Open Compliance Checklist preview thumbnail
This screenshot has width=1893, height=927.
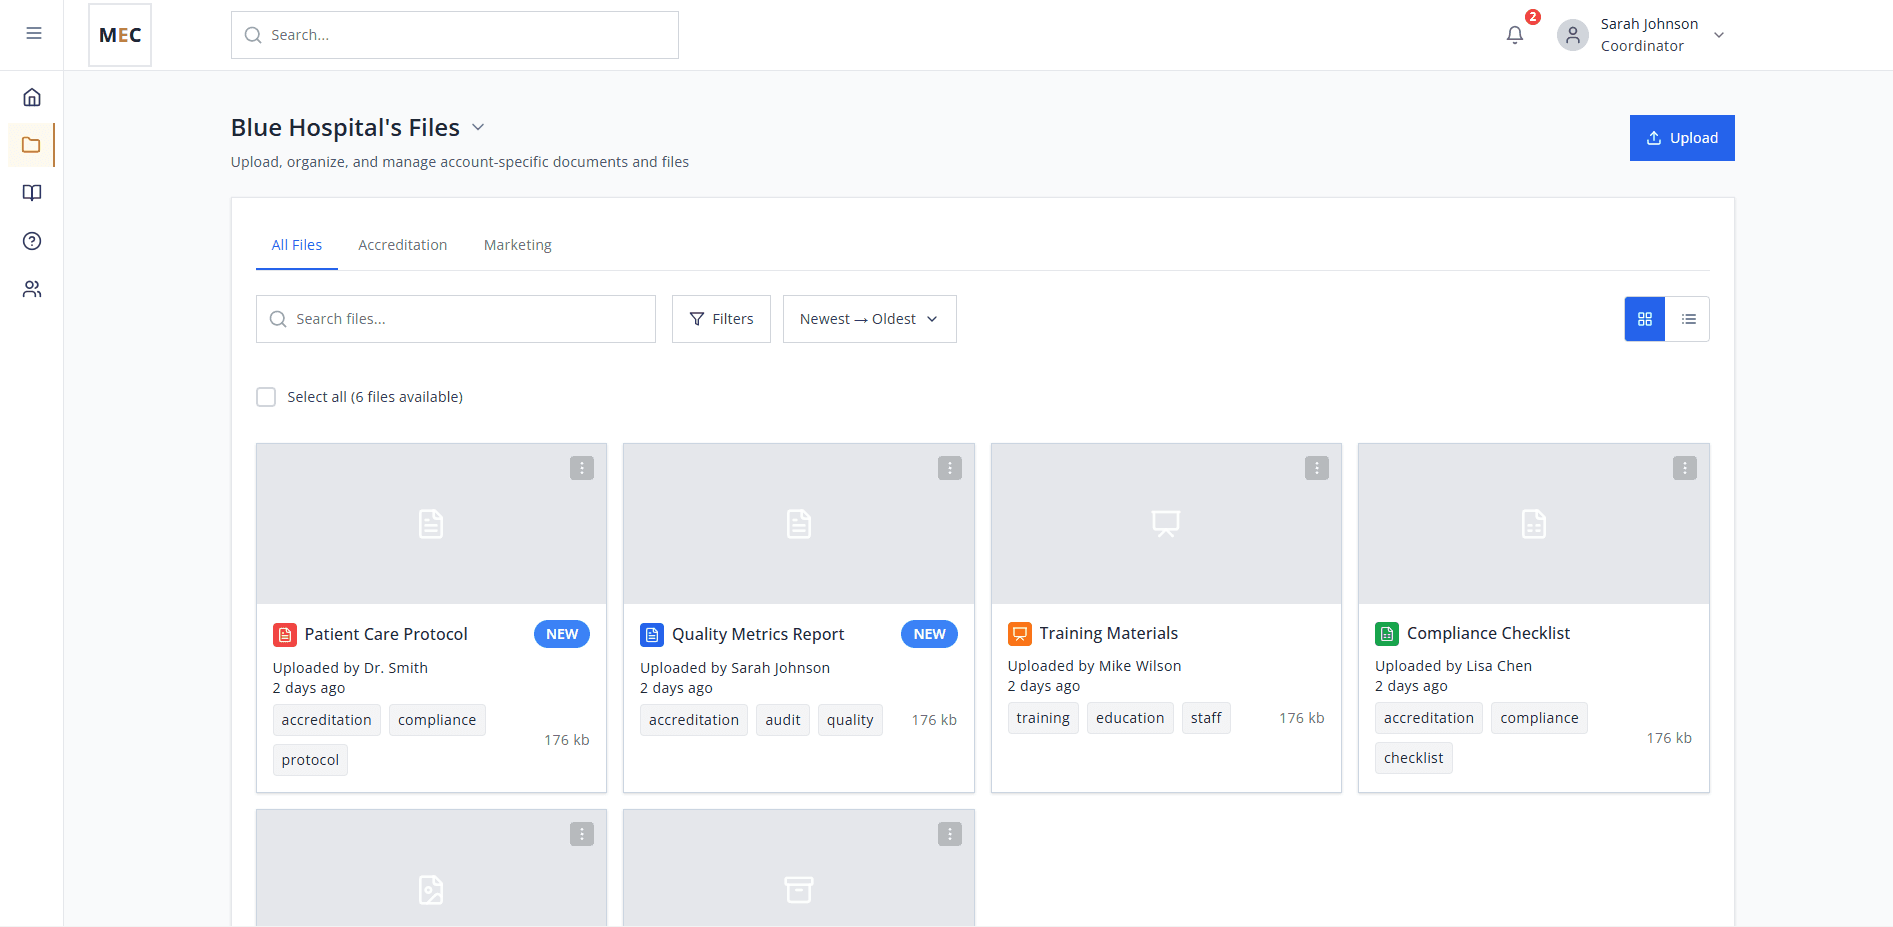point(1534,524)
